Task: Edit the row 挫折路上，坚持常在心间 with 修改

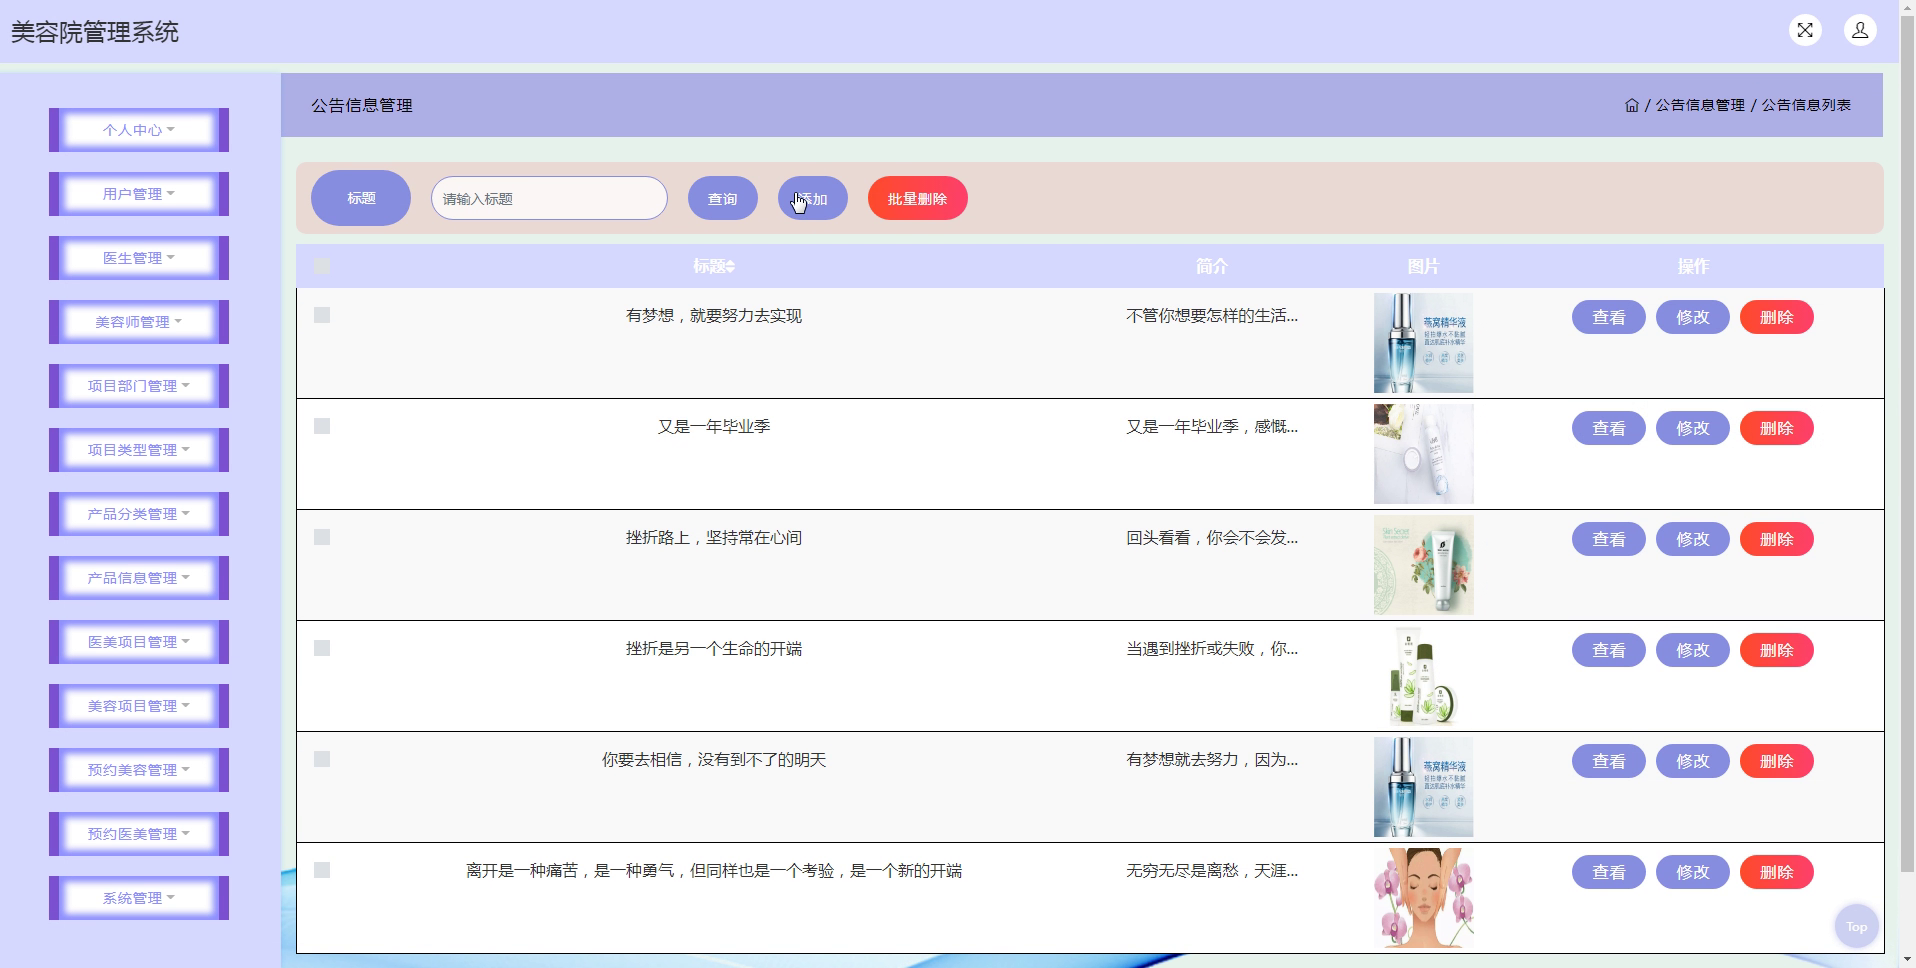Action: pyautogui.click(x=1693, y=539)
